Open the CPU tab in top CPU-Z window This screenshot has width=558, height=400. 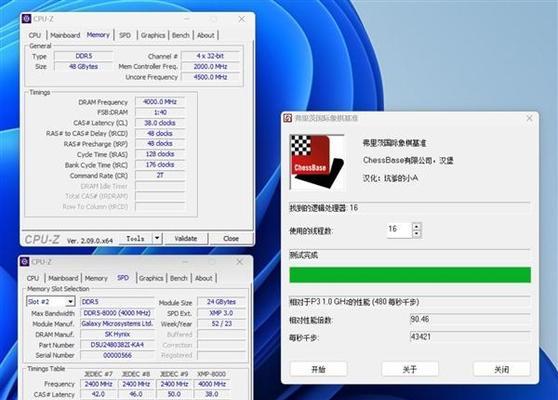(35, 35)
